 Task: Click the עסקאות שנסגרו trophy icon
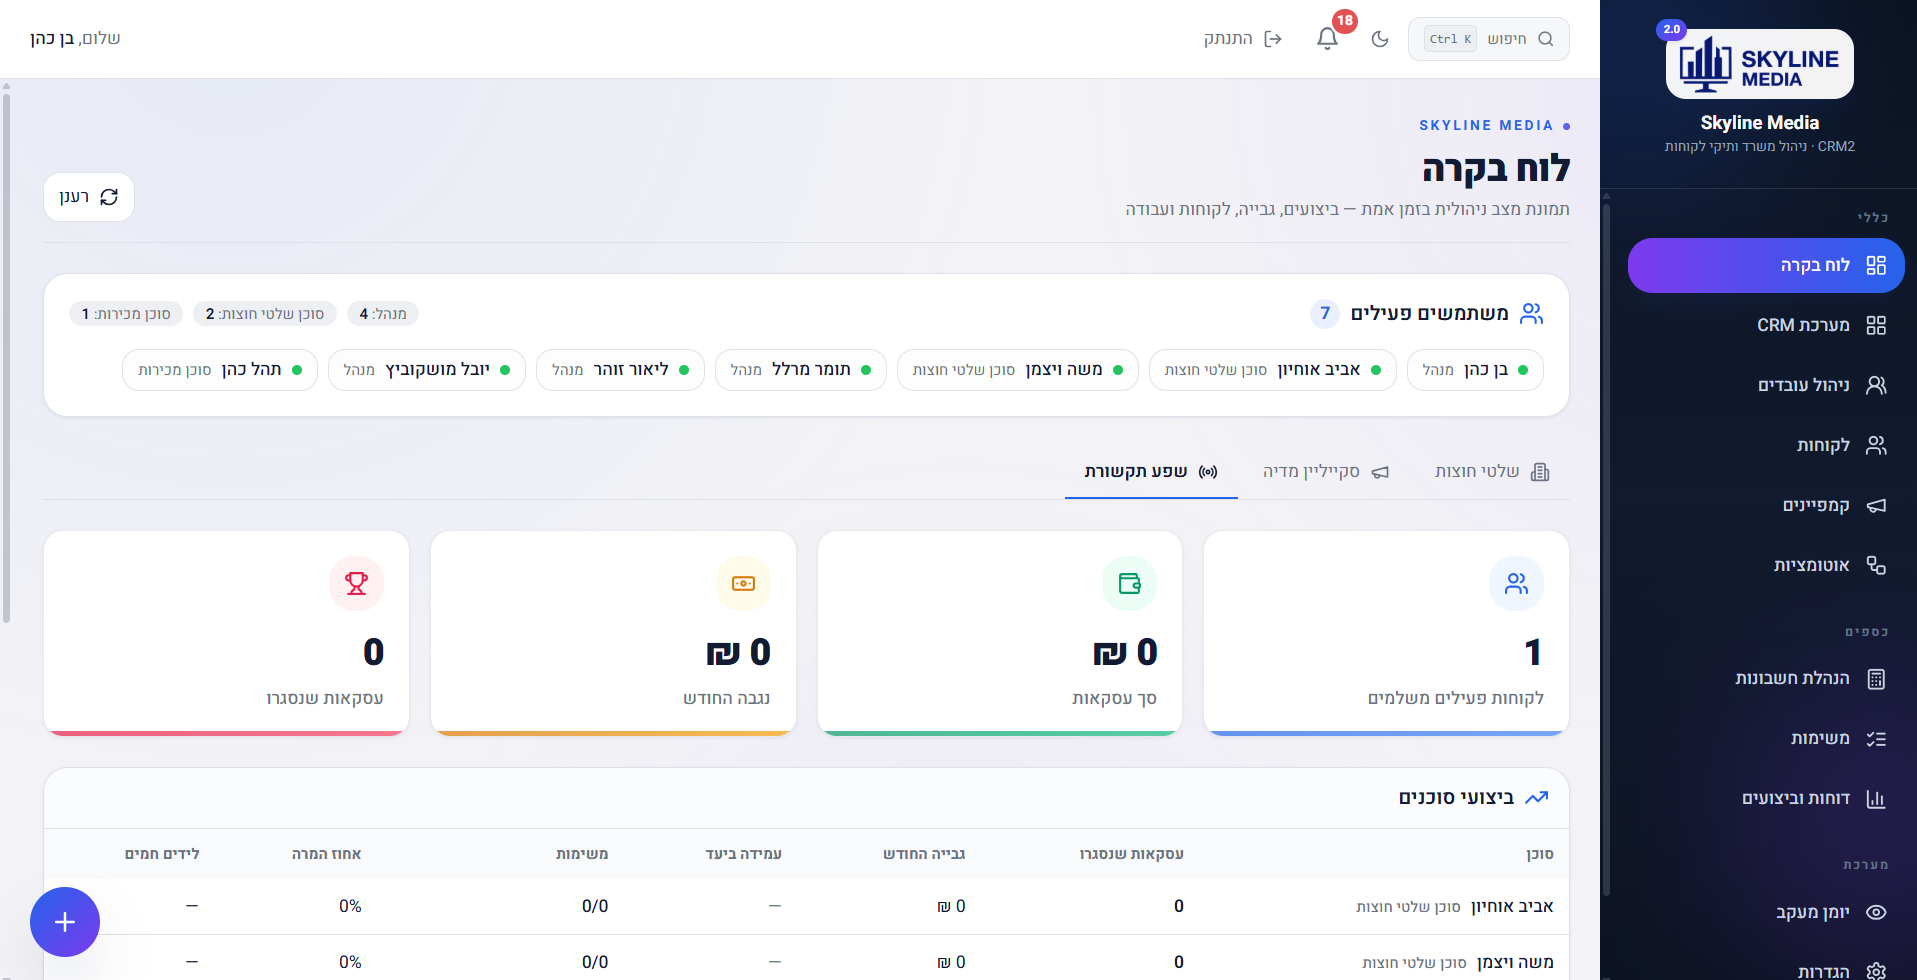coord(356,584)
